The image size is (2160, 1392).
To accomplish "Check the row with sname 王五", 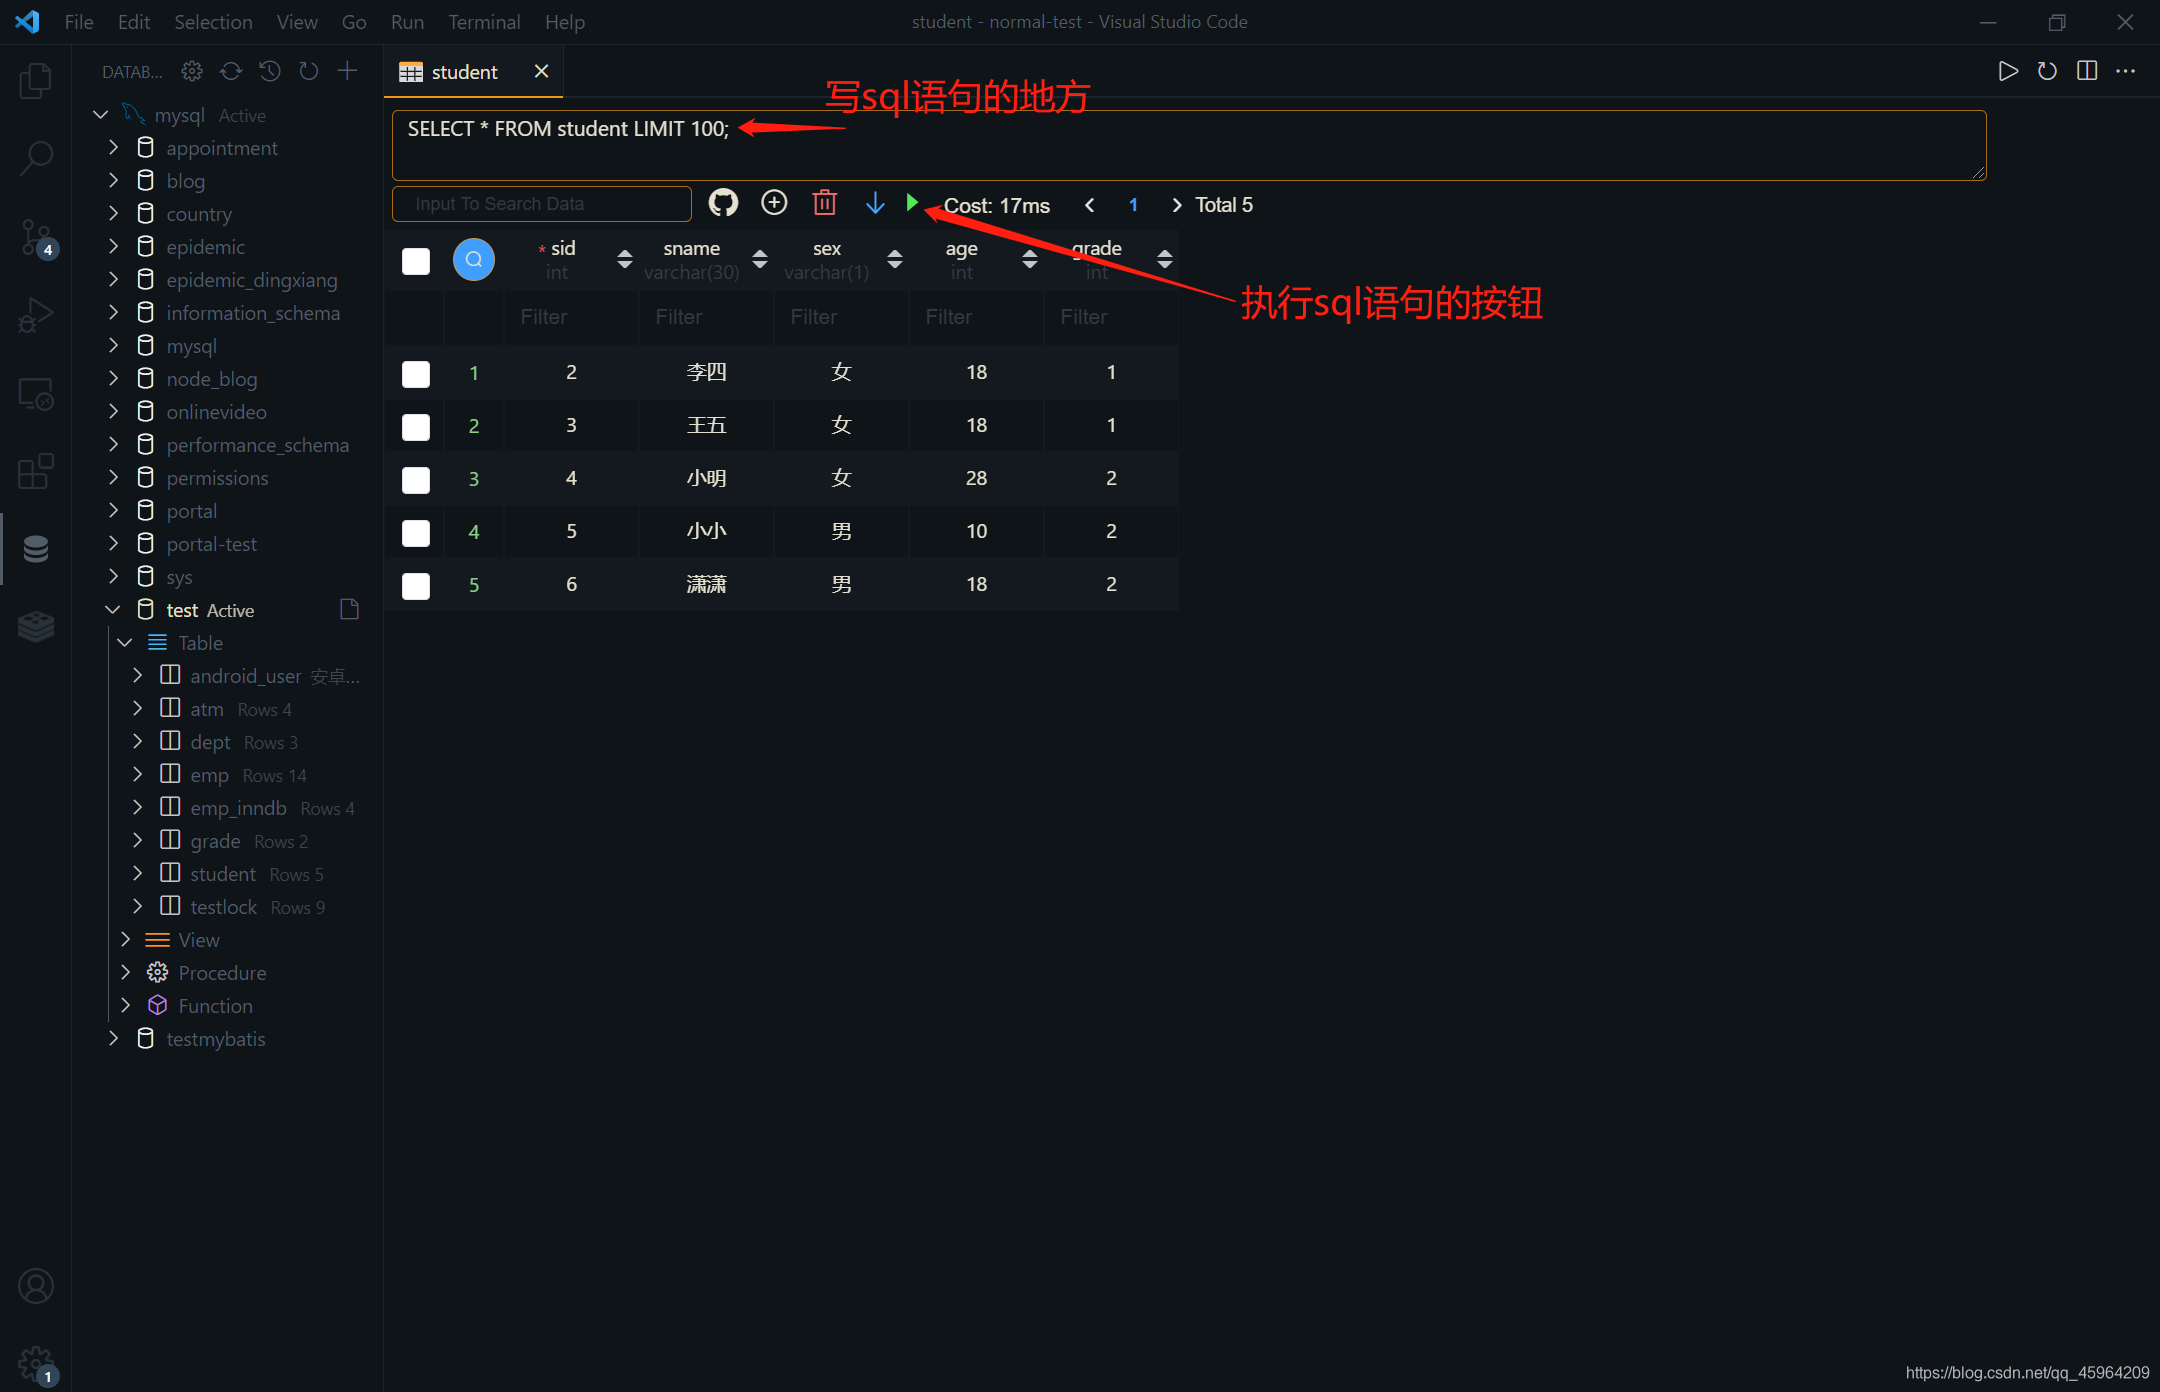I will click(416, 427).
